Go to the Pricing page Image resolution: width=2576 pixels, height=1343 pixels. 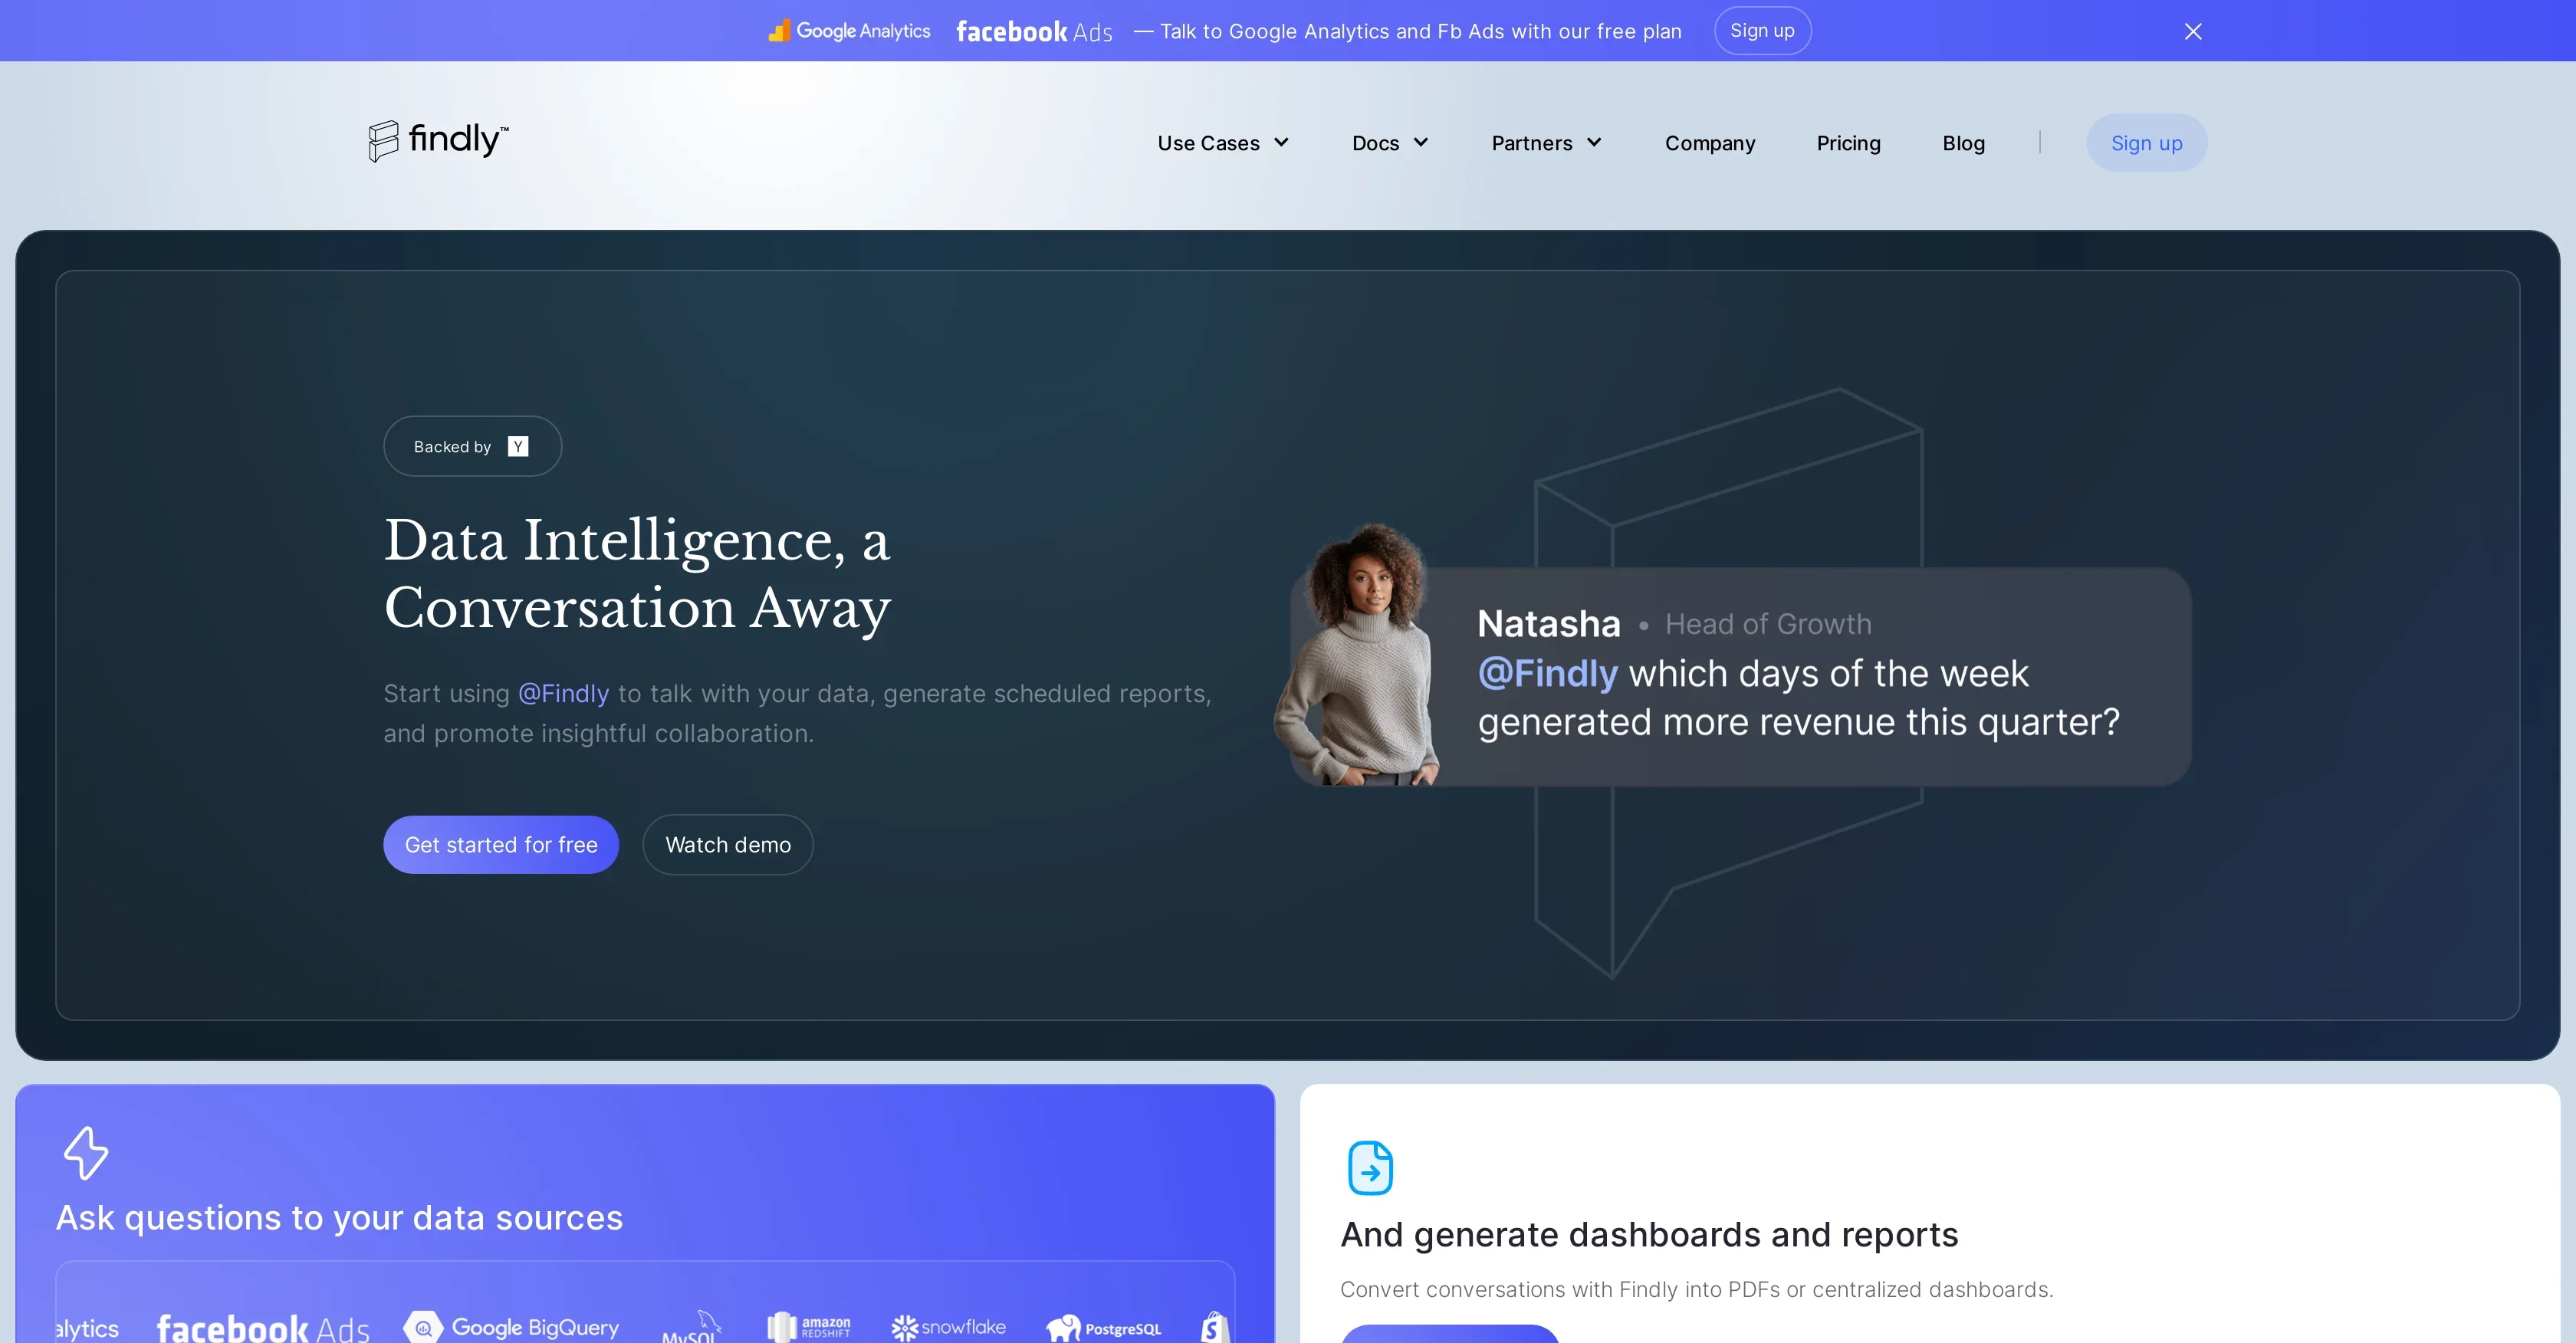[x=1848, y=143]
